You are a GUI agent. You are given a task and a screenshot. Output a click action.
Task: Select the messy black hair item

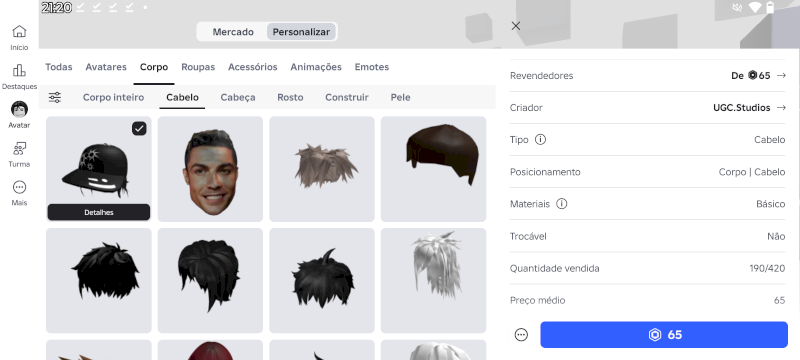click(98, 280)
